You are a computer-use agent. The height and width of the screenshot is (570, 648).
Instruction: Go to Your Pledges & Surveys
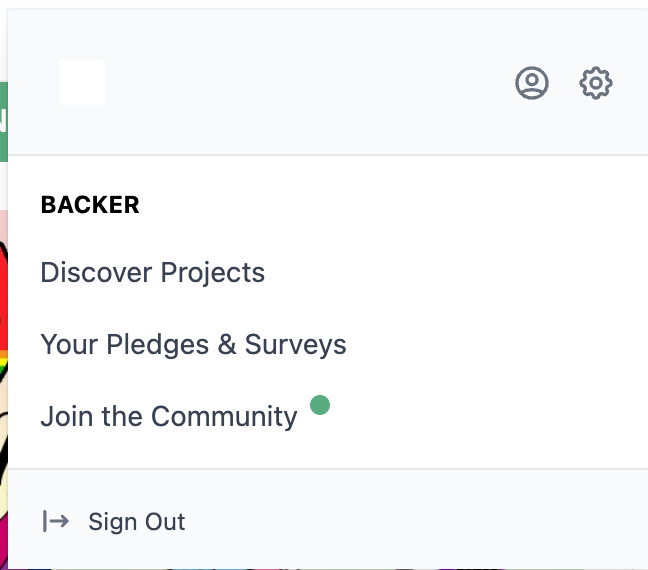193,345
